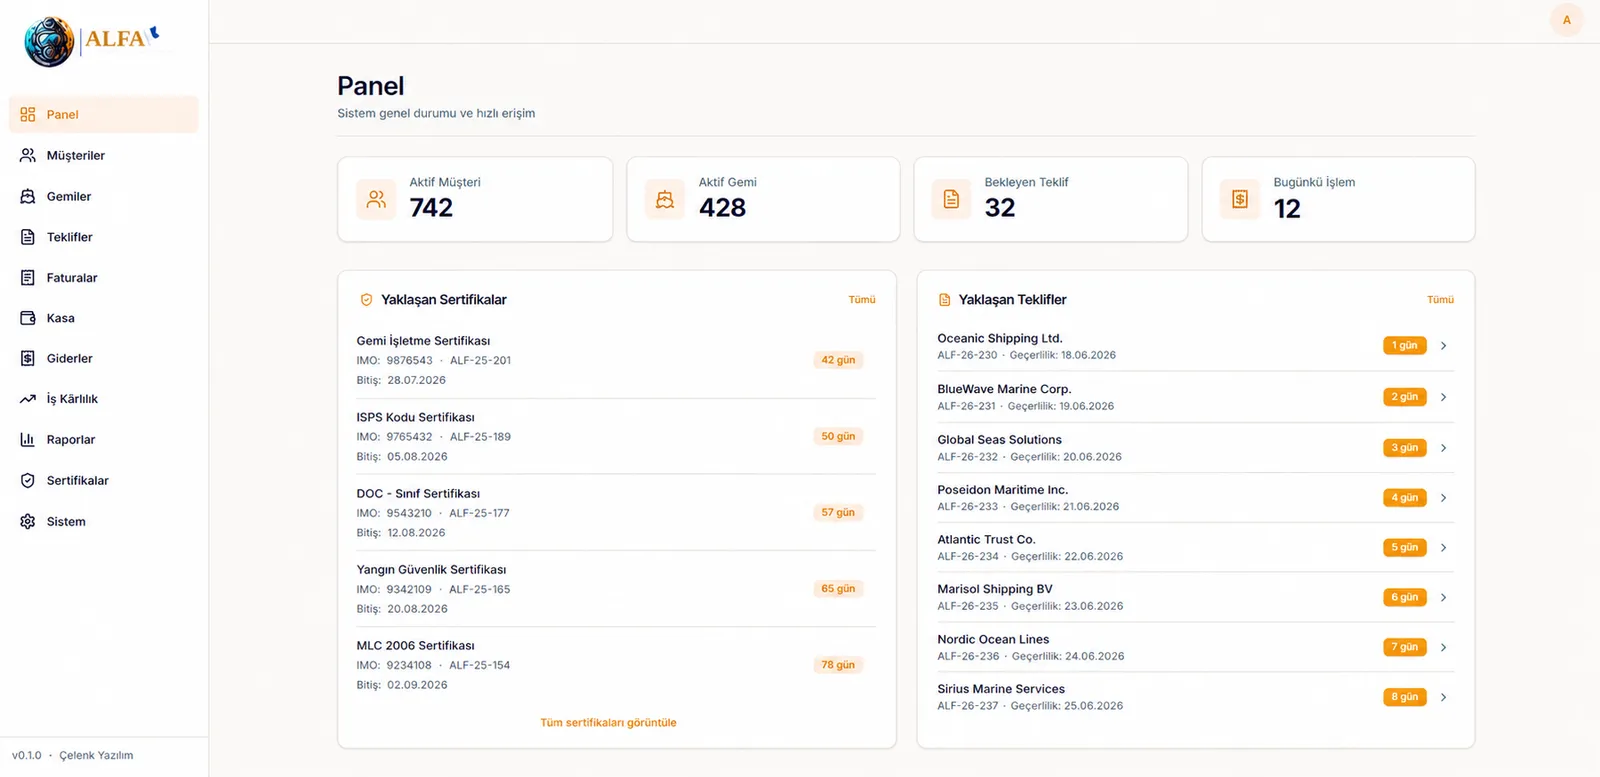Click the user avatar A icon
Image resolution: width=1600 pixels, height=777 pixels.
[1566, 20]
